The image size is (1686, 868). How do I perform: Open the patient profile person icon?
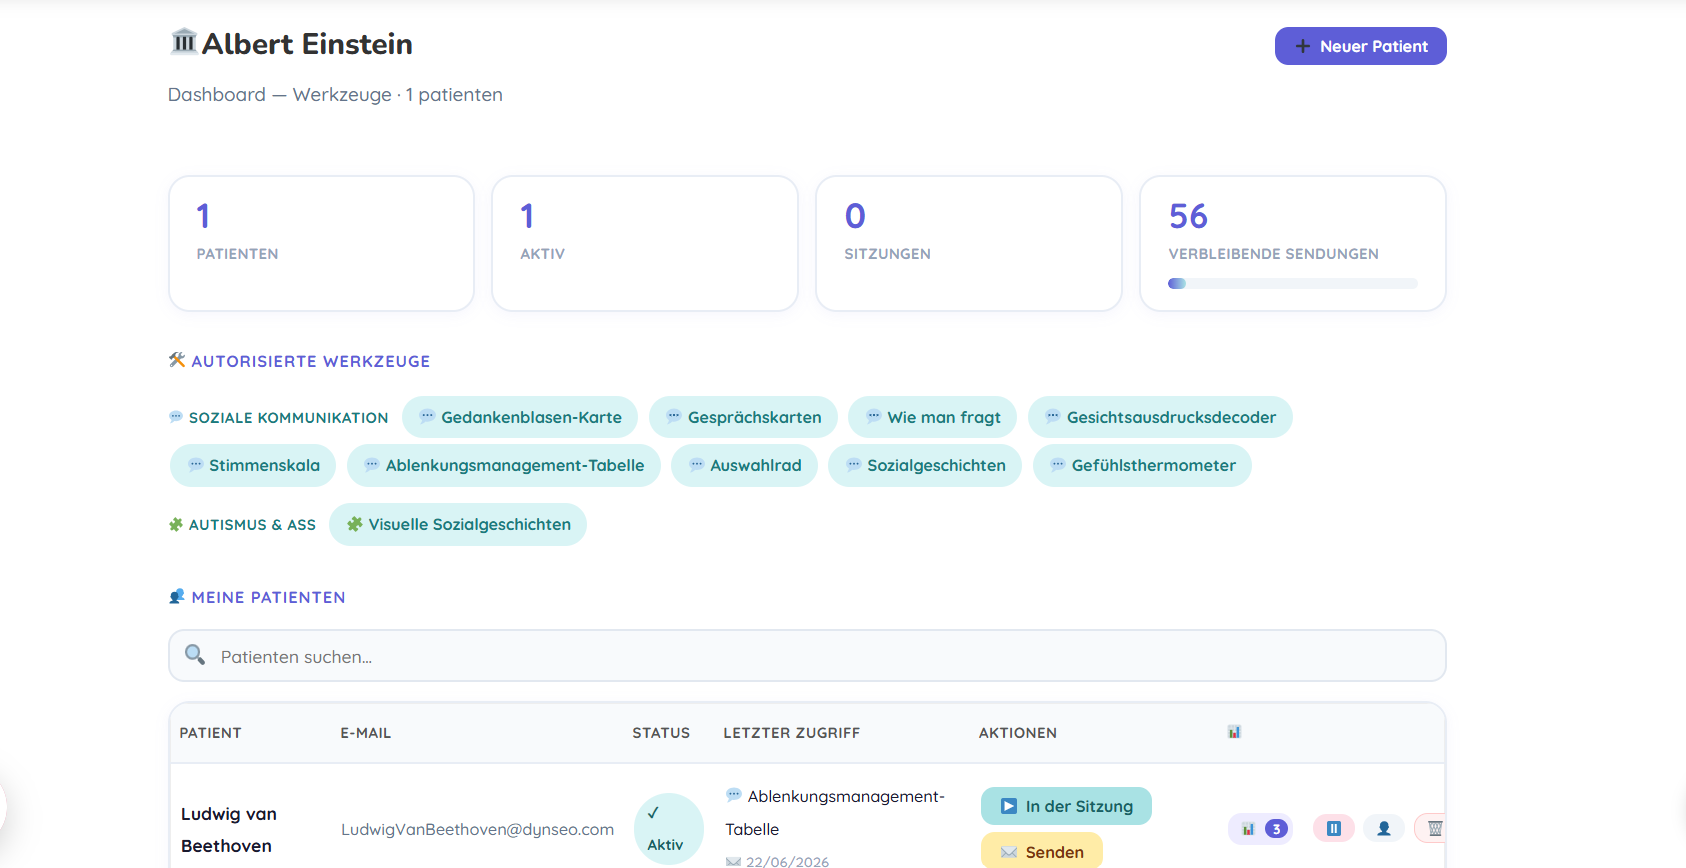coord(1384,829)
